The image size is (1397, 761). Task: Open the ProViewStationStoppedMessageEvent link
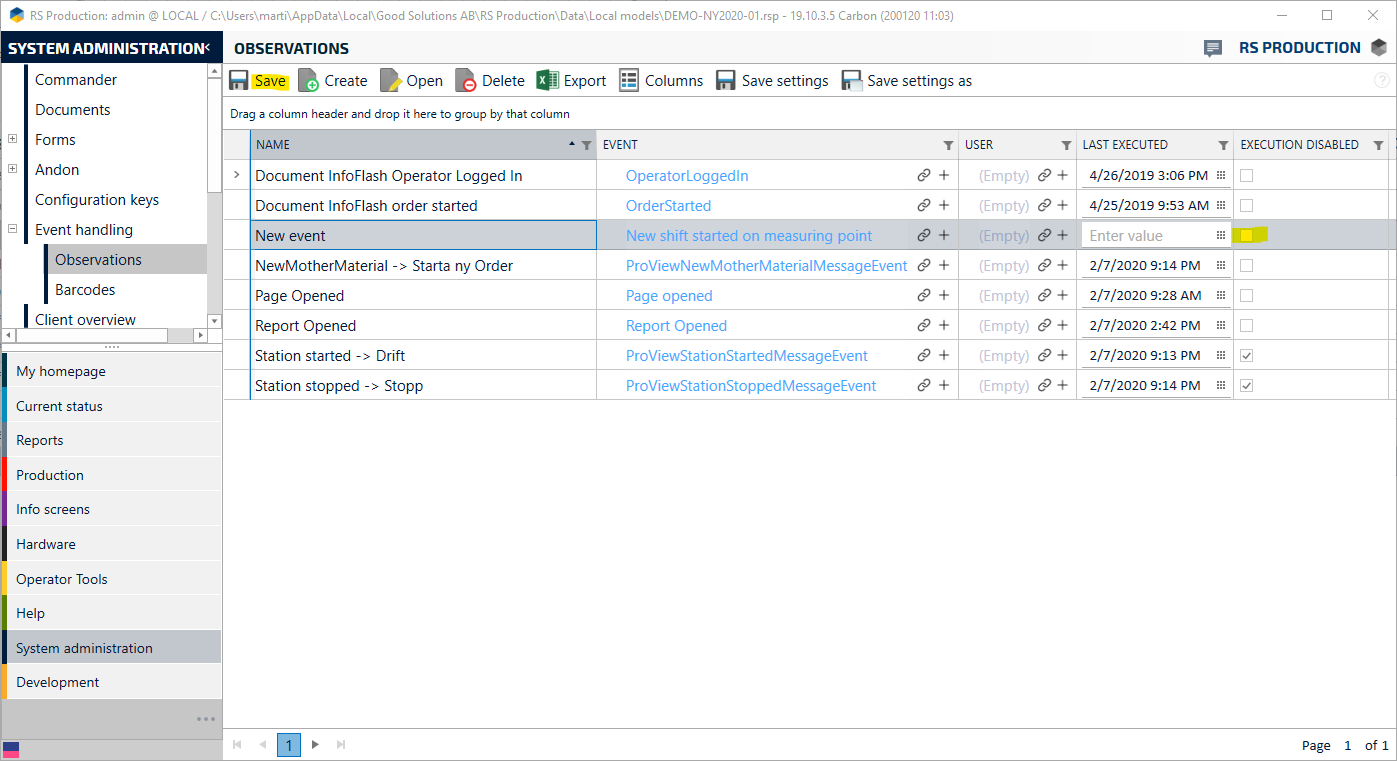tap(750, 386)
